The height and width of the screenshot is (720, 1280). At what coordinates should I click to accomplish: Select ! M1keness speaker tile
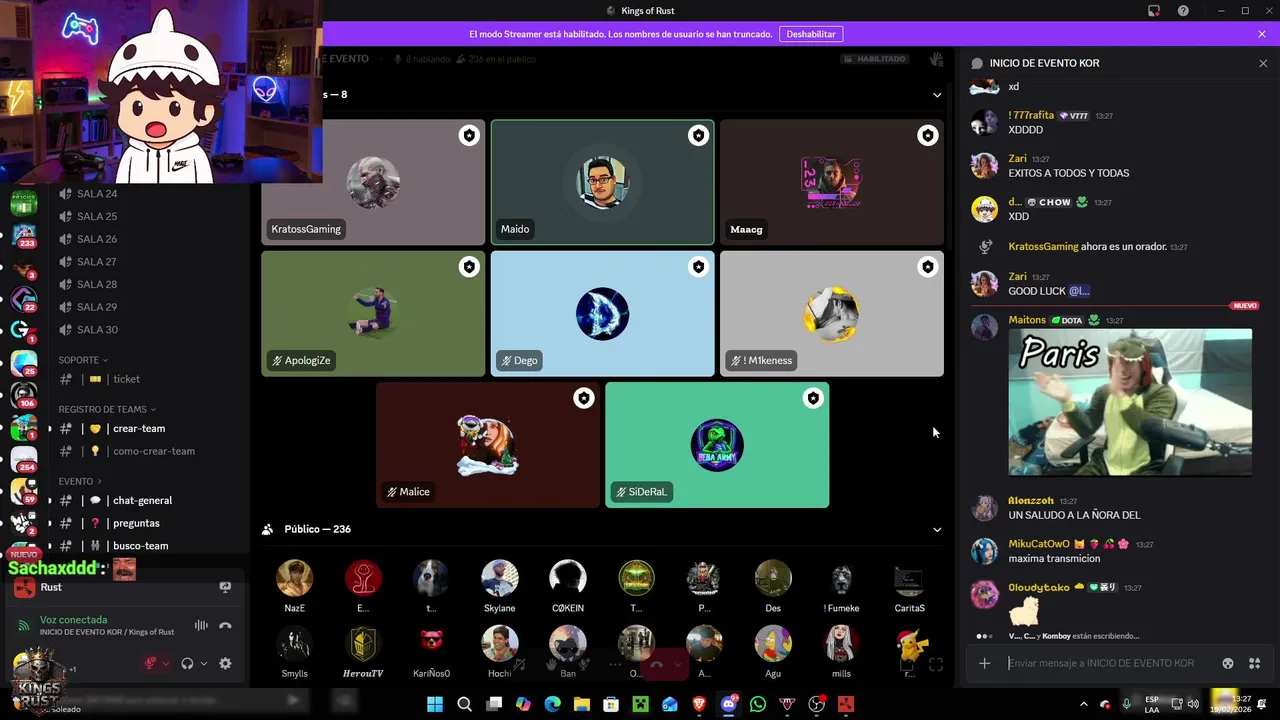click(832, 314)
